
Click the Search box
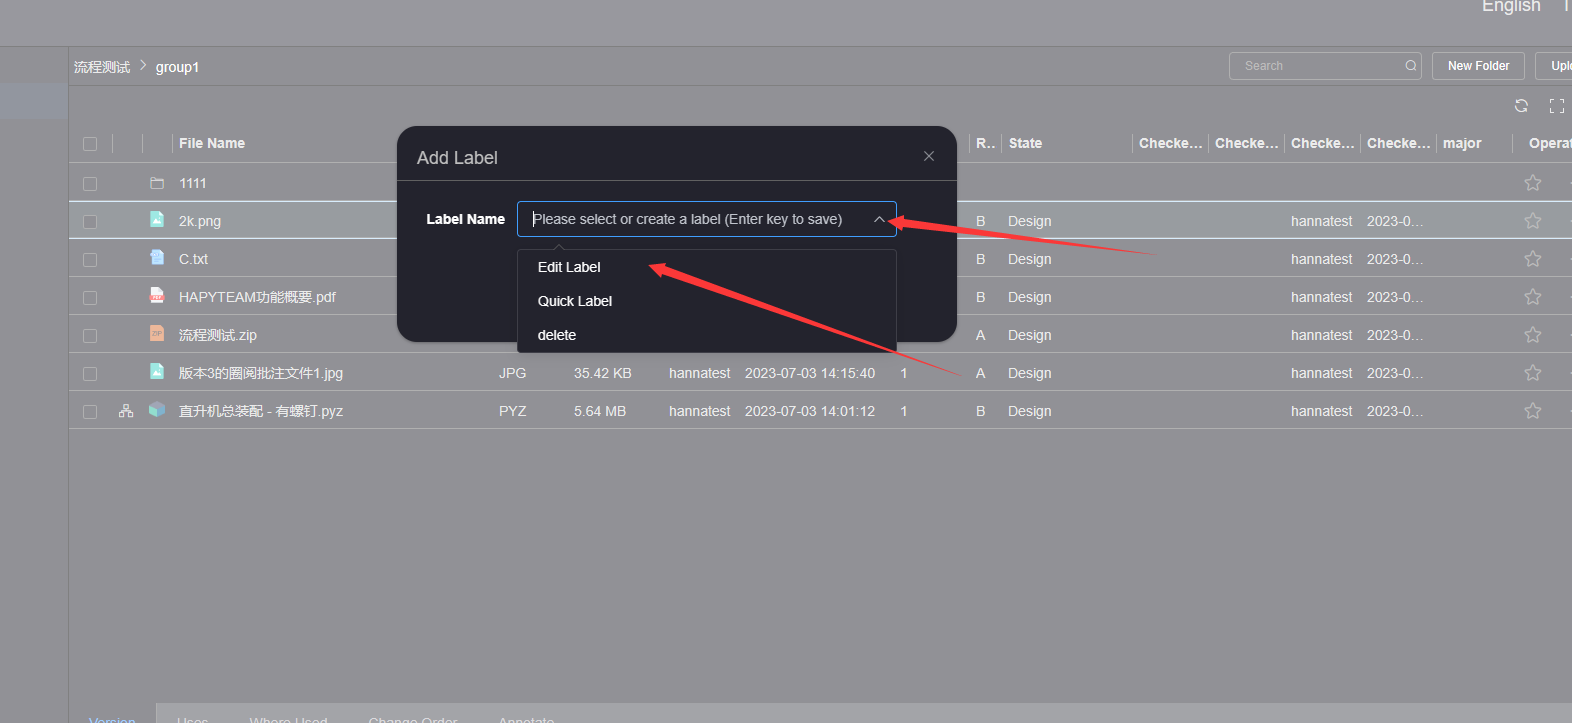1325,66
